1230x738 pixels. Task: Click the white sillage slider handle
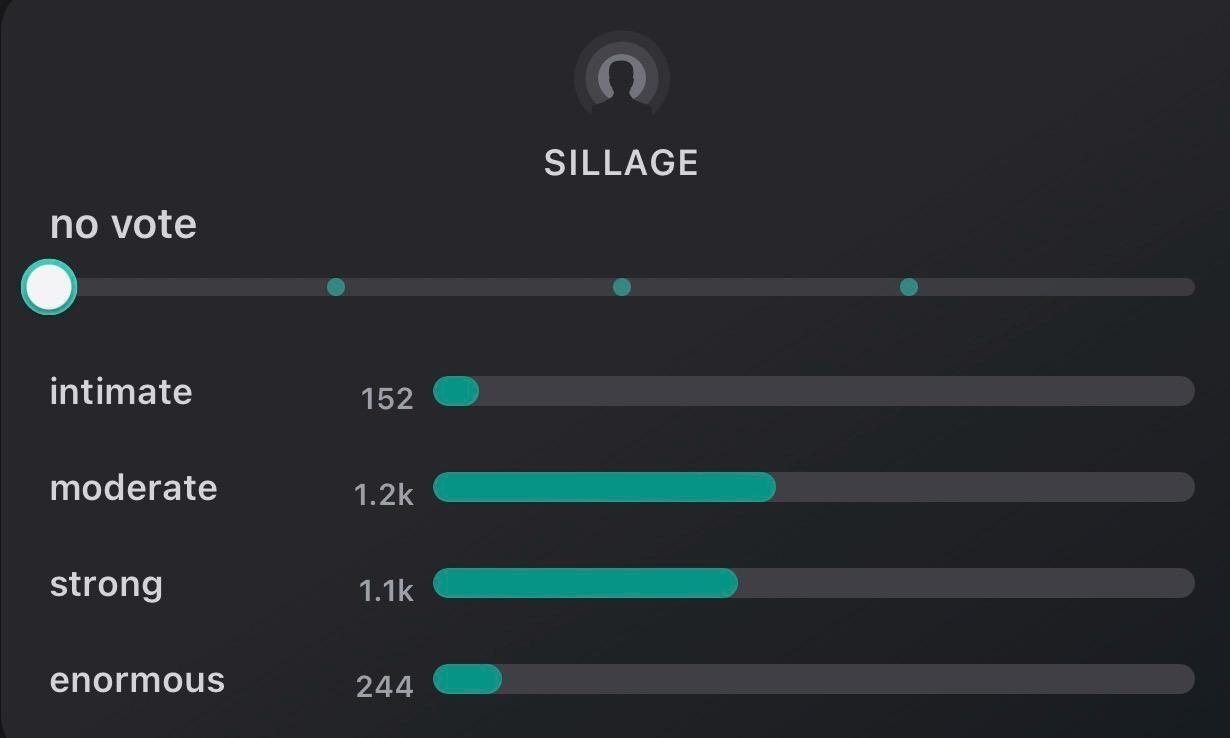[x=49, y=288]
